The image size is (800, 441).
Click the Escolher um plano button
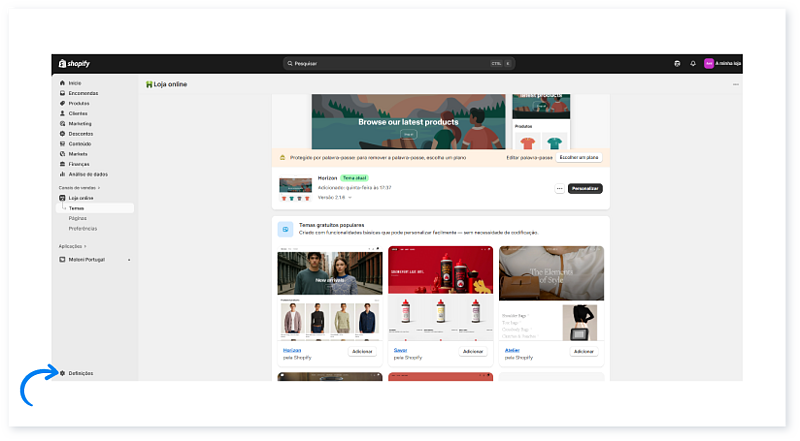click(x=578, y=157)
